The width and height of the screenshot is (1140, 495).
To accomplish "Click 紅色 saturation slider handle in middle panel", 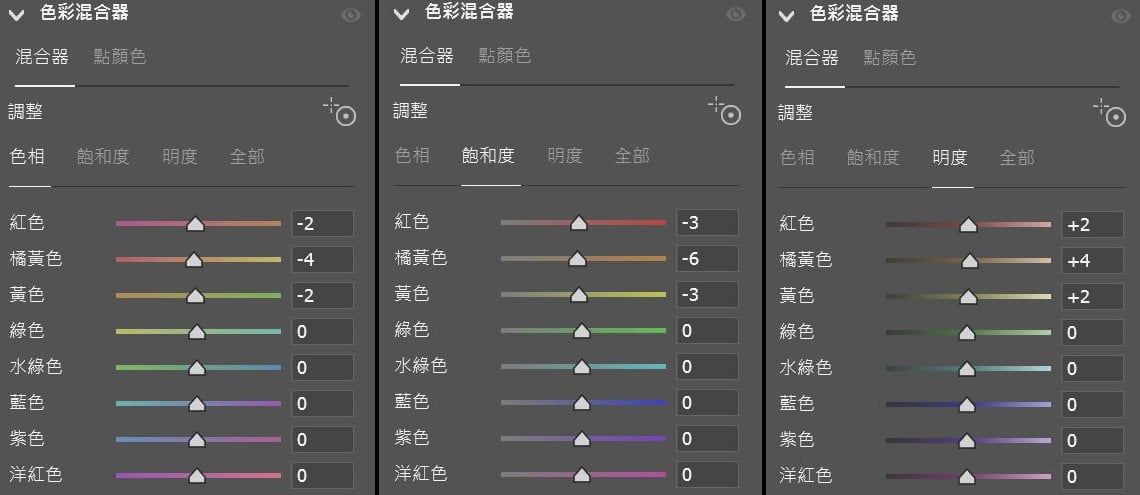I will coord(578,223).
